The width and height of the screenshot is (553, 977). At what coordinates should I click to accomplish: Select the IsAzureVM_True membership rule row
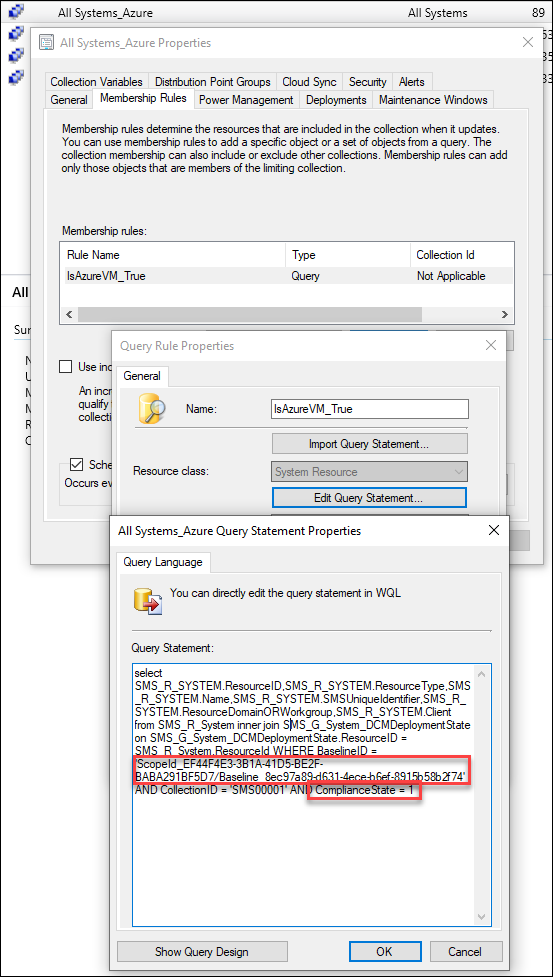tap(286, 275)
